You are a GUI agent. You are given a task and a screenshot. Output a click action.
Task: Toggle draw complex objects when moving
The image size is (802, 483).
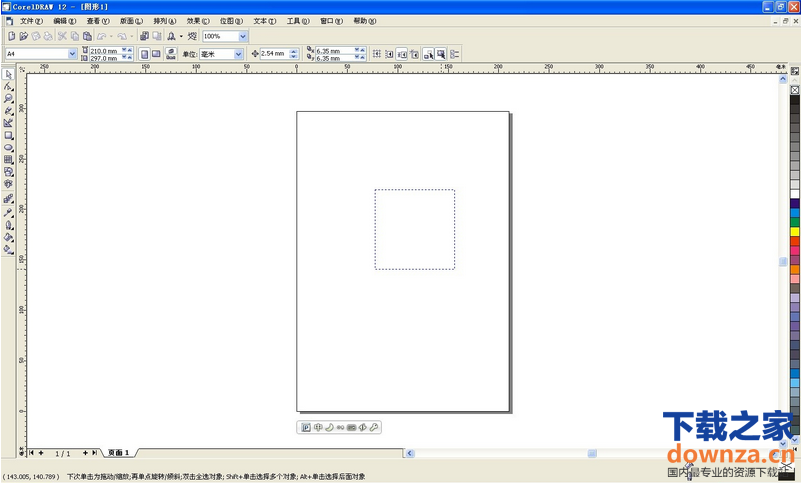[x=429, y=54]
